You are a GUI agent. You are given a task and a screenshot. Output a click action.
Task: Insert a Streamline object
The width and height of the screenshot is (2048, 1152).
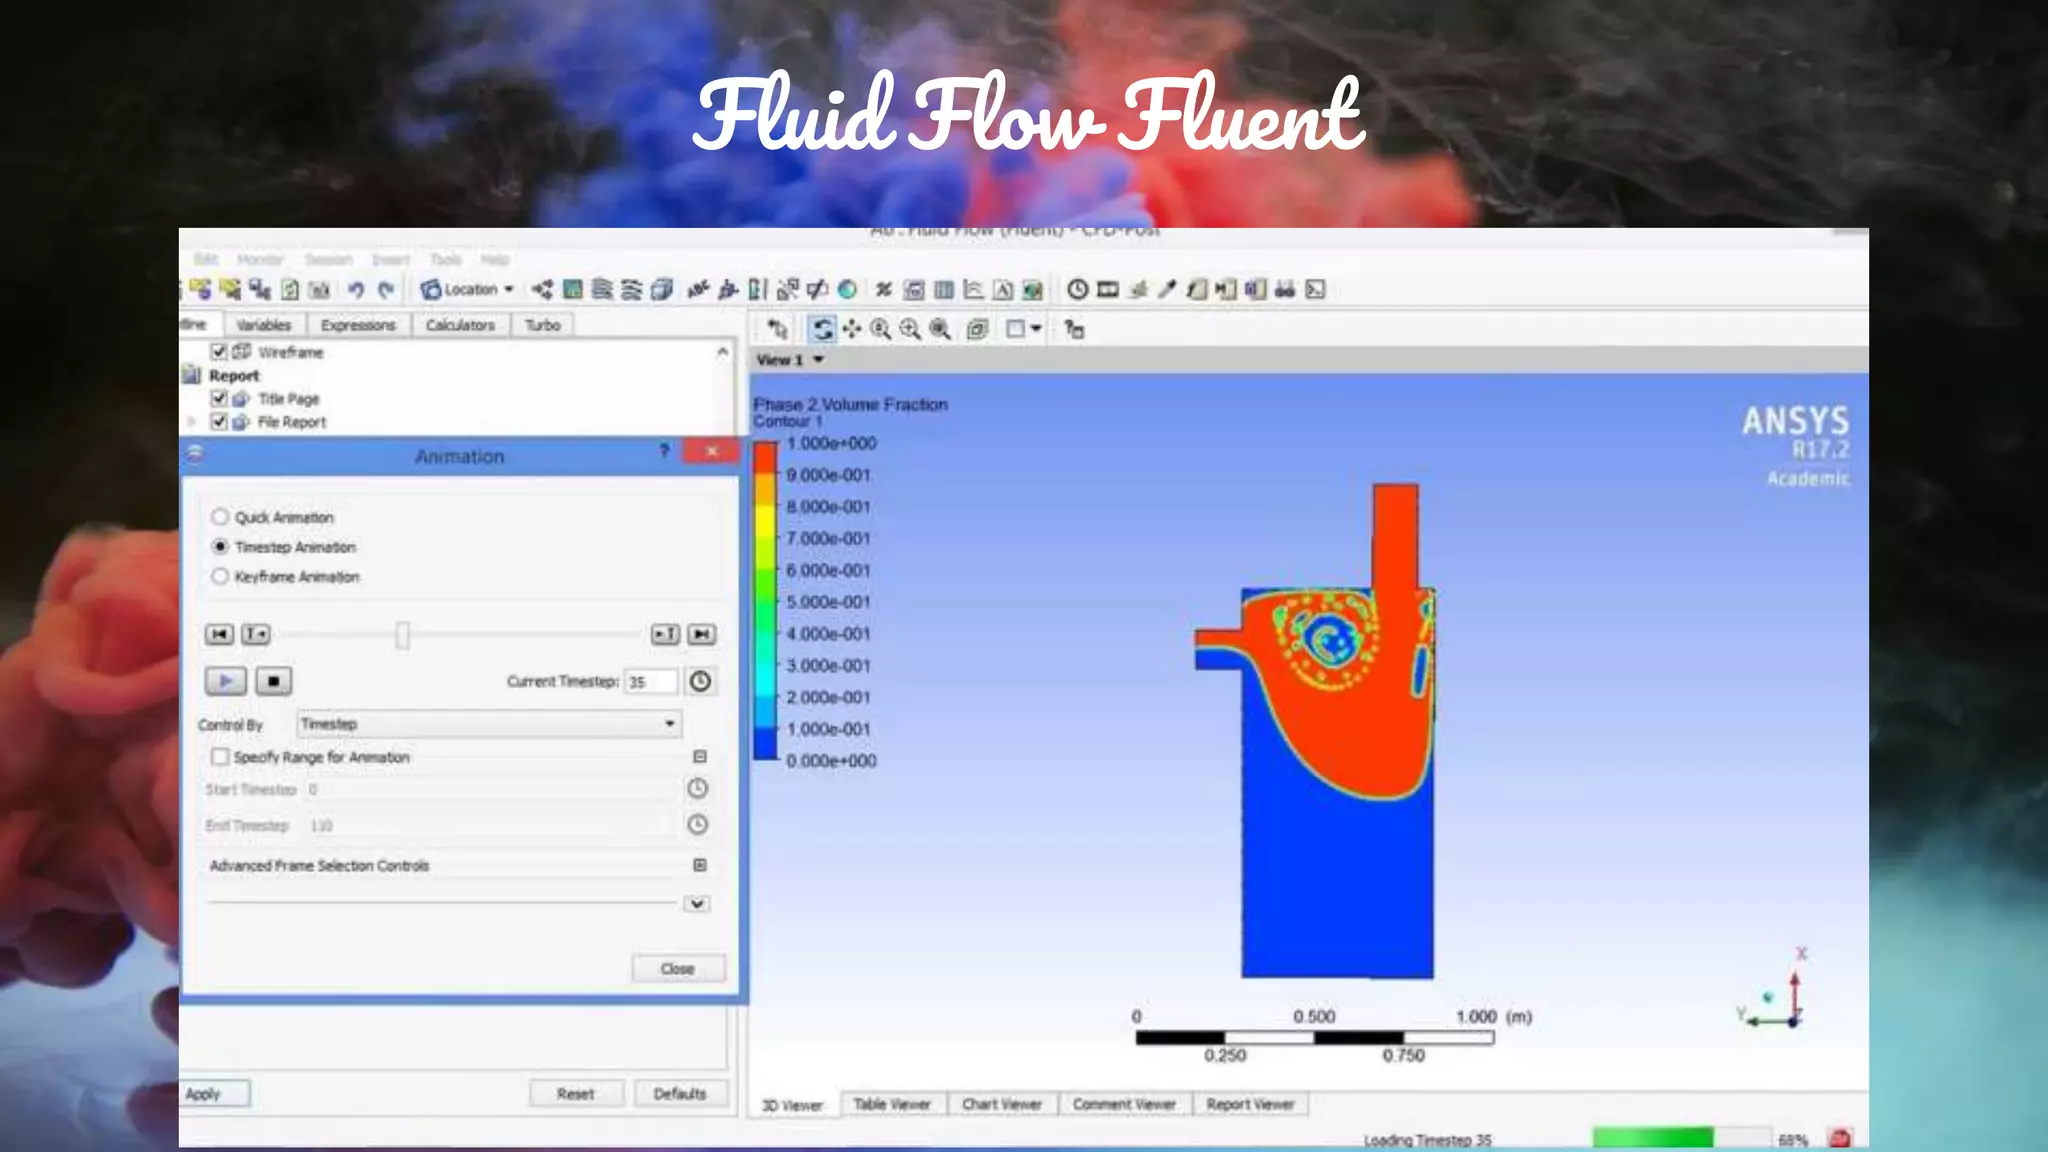pyautogui.click(x=602, y=290)
